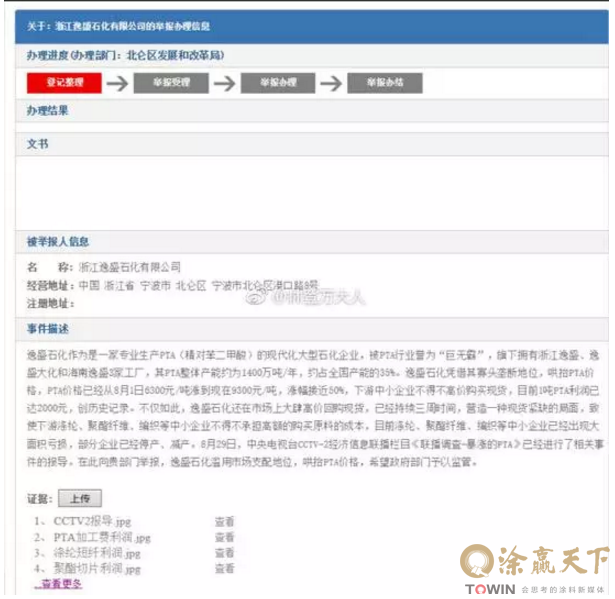The height and width of the screenshot is (599, 615).
Task: Click the red 登记整理 step button
Action: pos(64,83)
